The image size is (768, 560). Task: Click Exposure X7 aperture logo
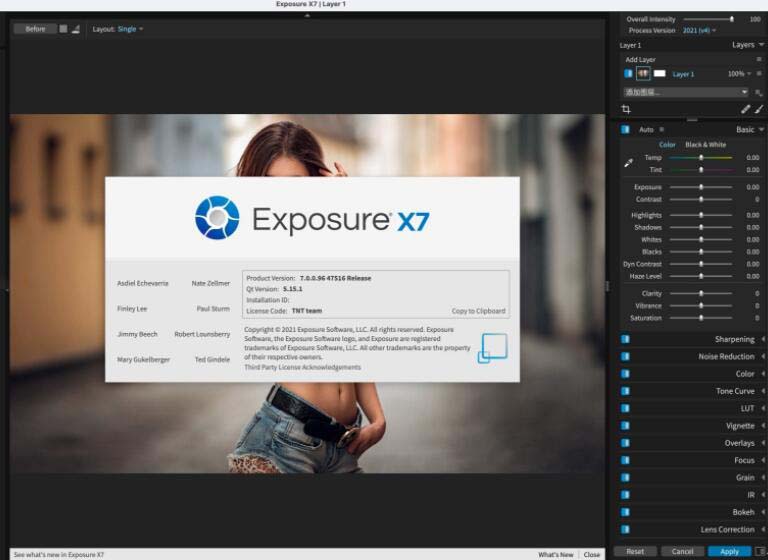217,218
